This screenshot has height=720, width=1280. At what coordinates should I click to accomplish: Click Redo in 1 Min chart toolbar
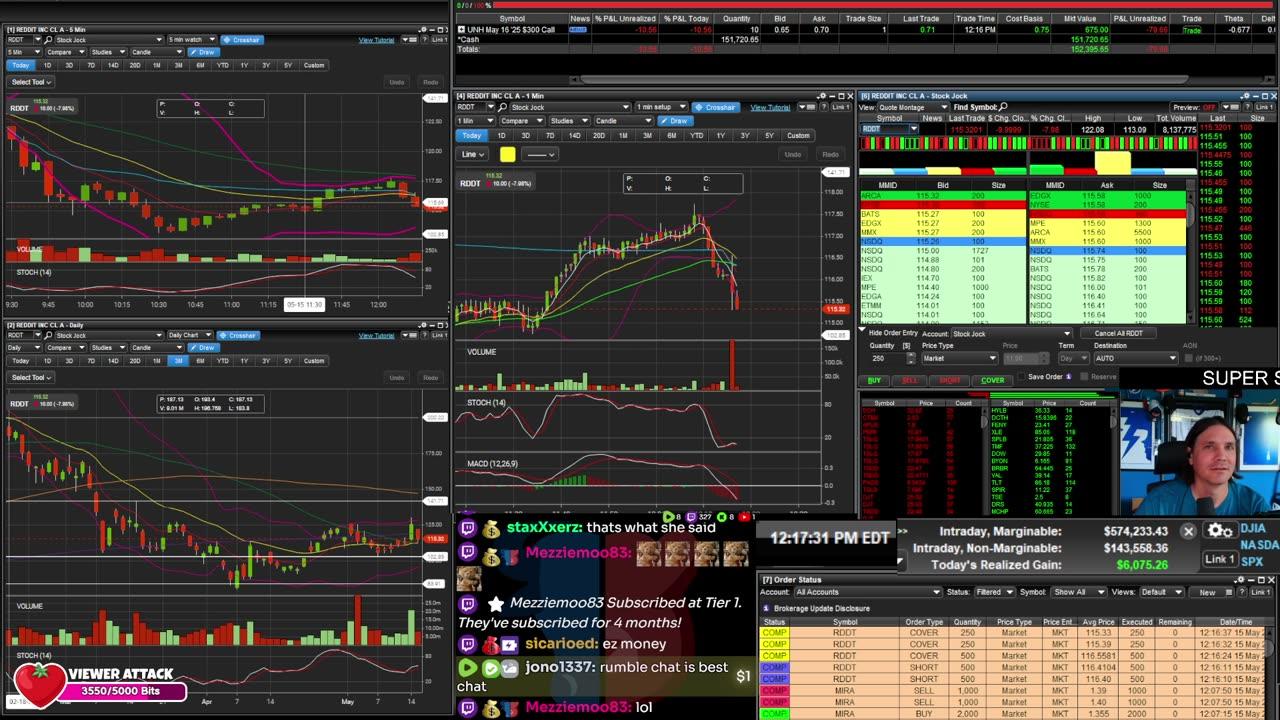pos(830,154)
